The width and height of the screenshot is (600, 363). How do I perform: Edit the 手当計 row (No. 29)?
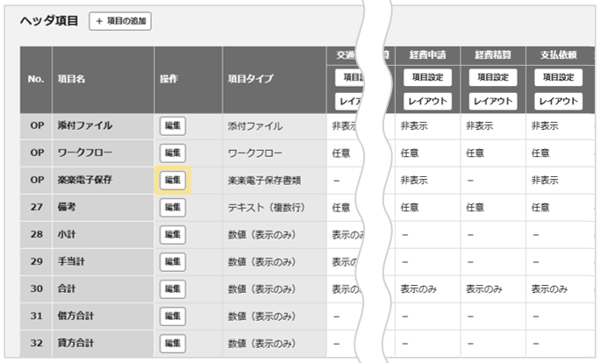(173, 262)
